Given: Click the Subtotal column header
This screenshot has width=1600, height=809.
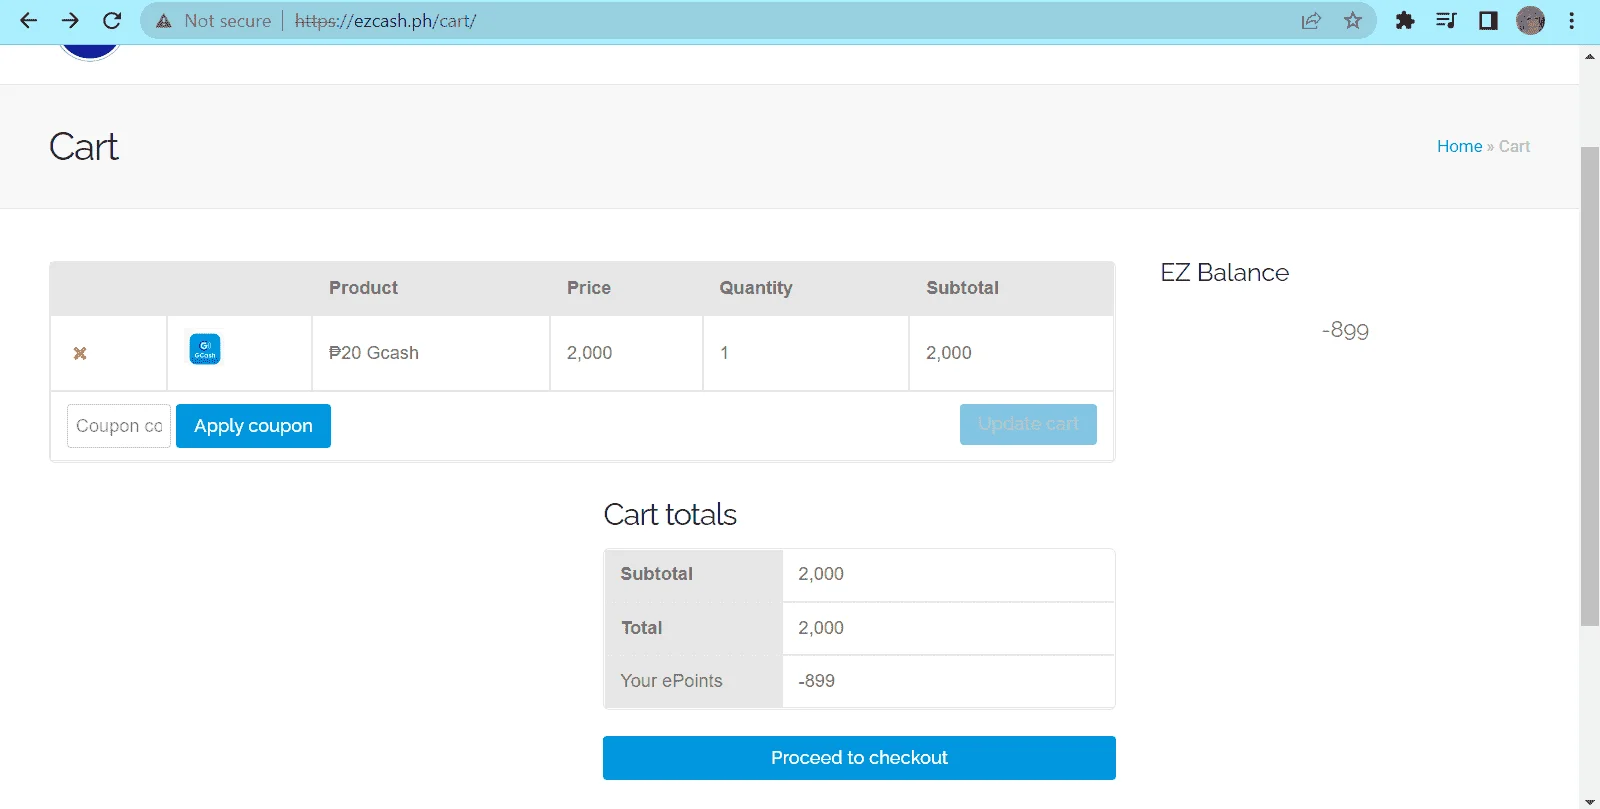Looking at the screenshot, I should point(962,288).
